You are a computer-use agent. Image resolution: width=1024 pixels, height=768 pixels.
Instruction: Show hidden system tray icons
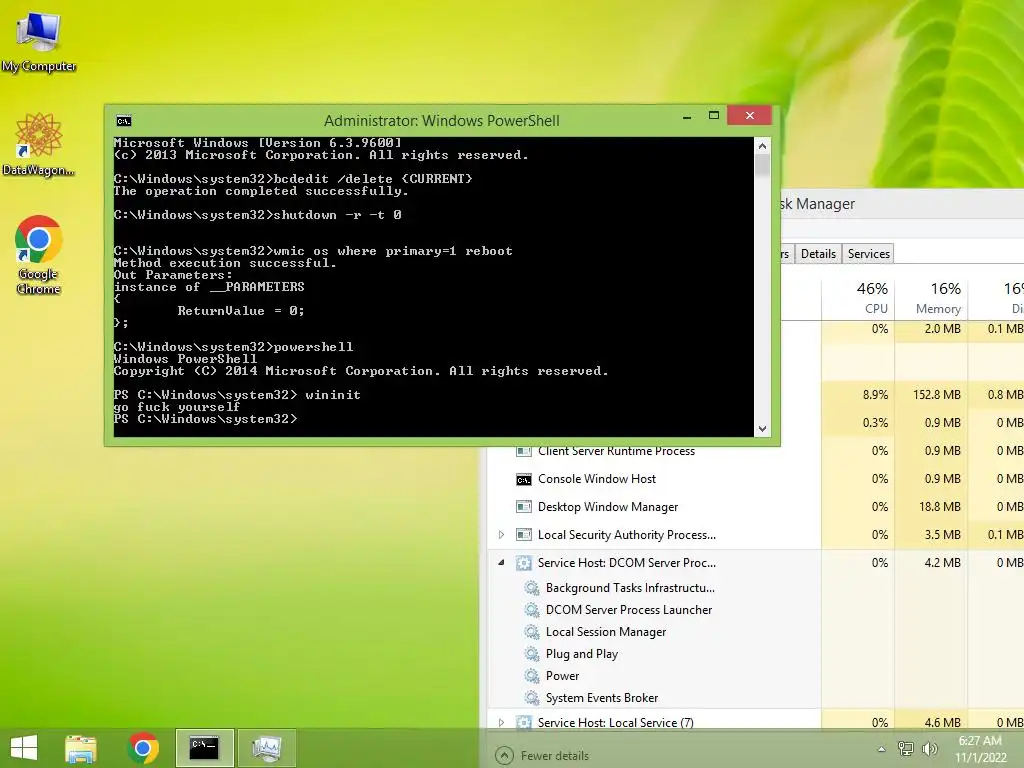pos(882,749)
